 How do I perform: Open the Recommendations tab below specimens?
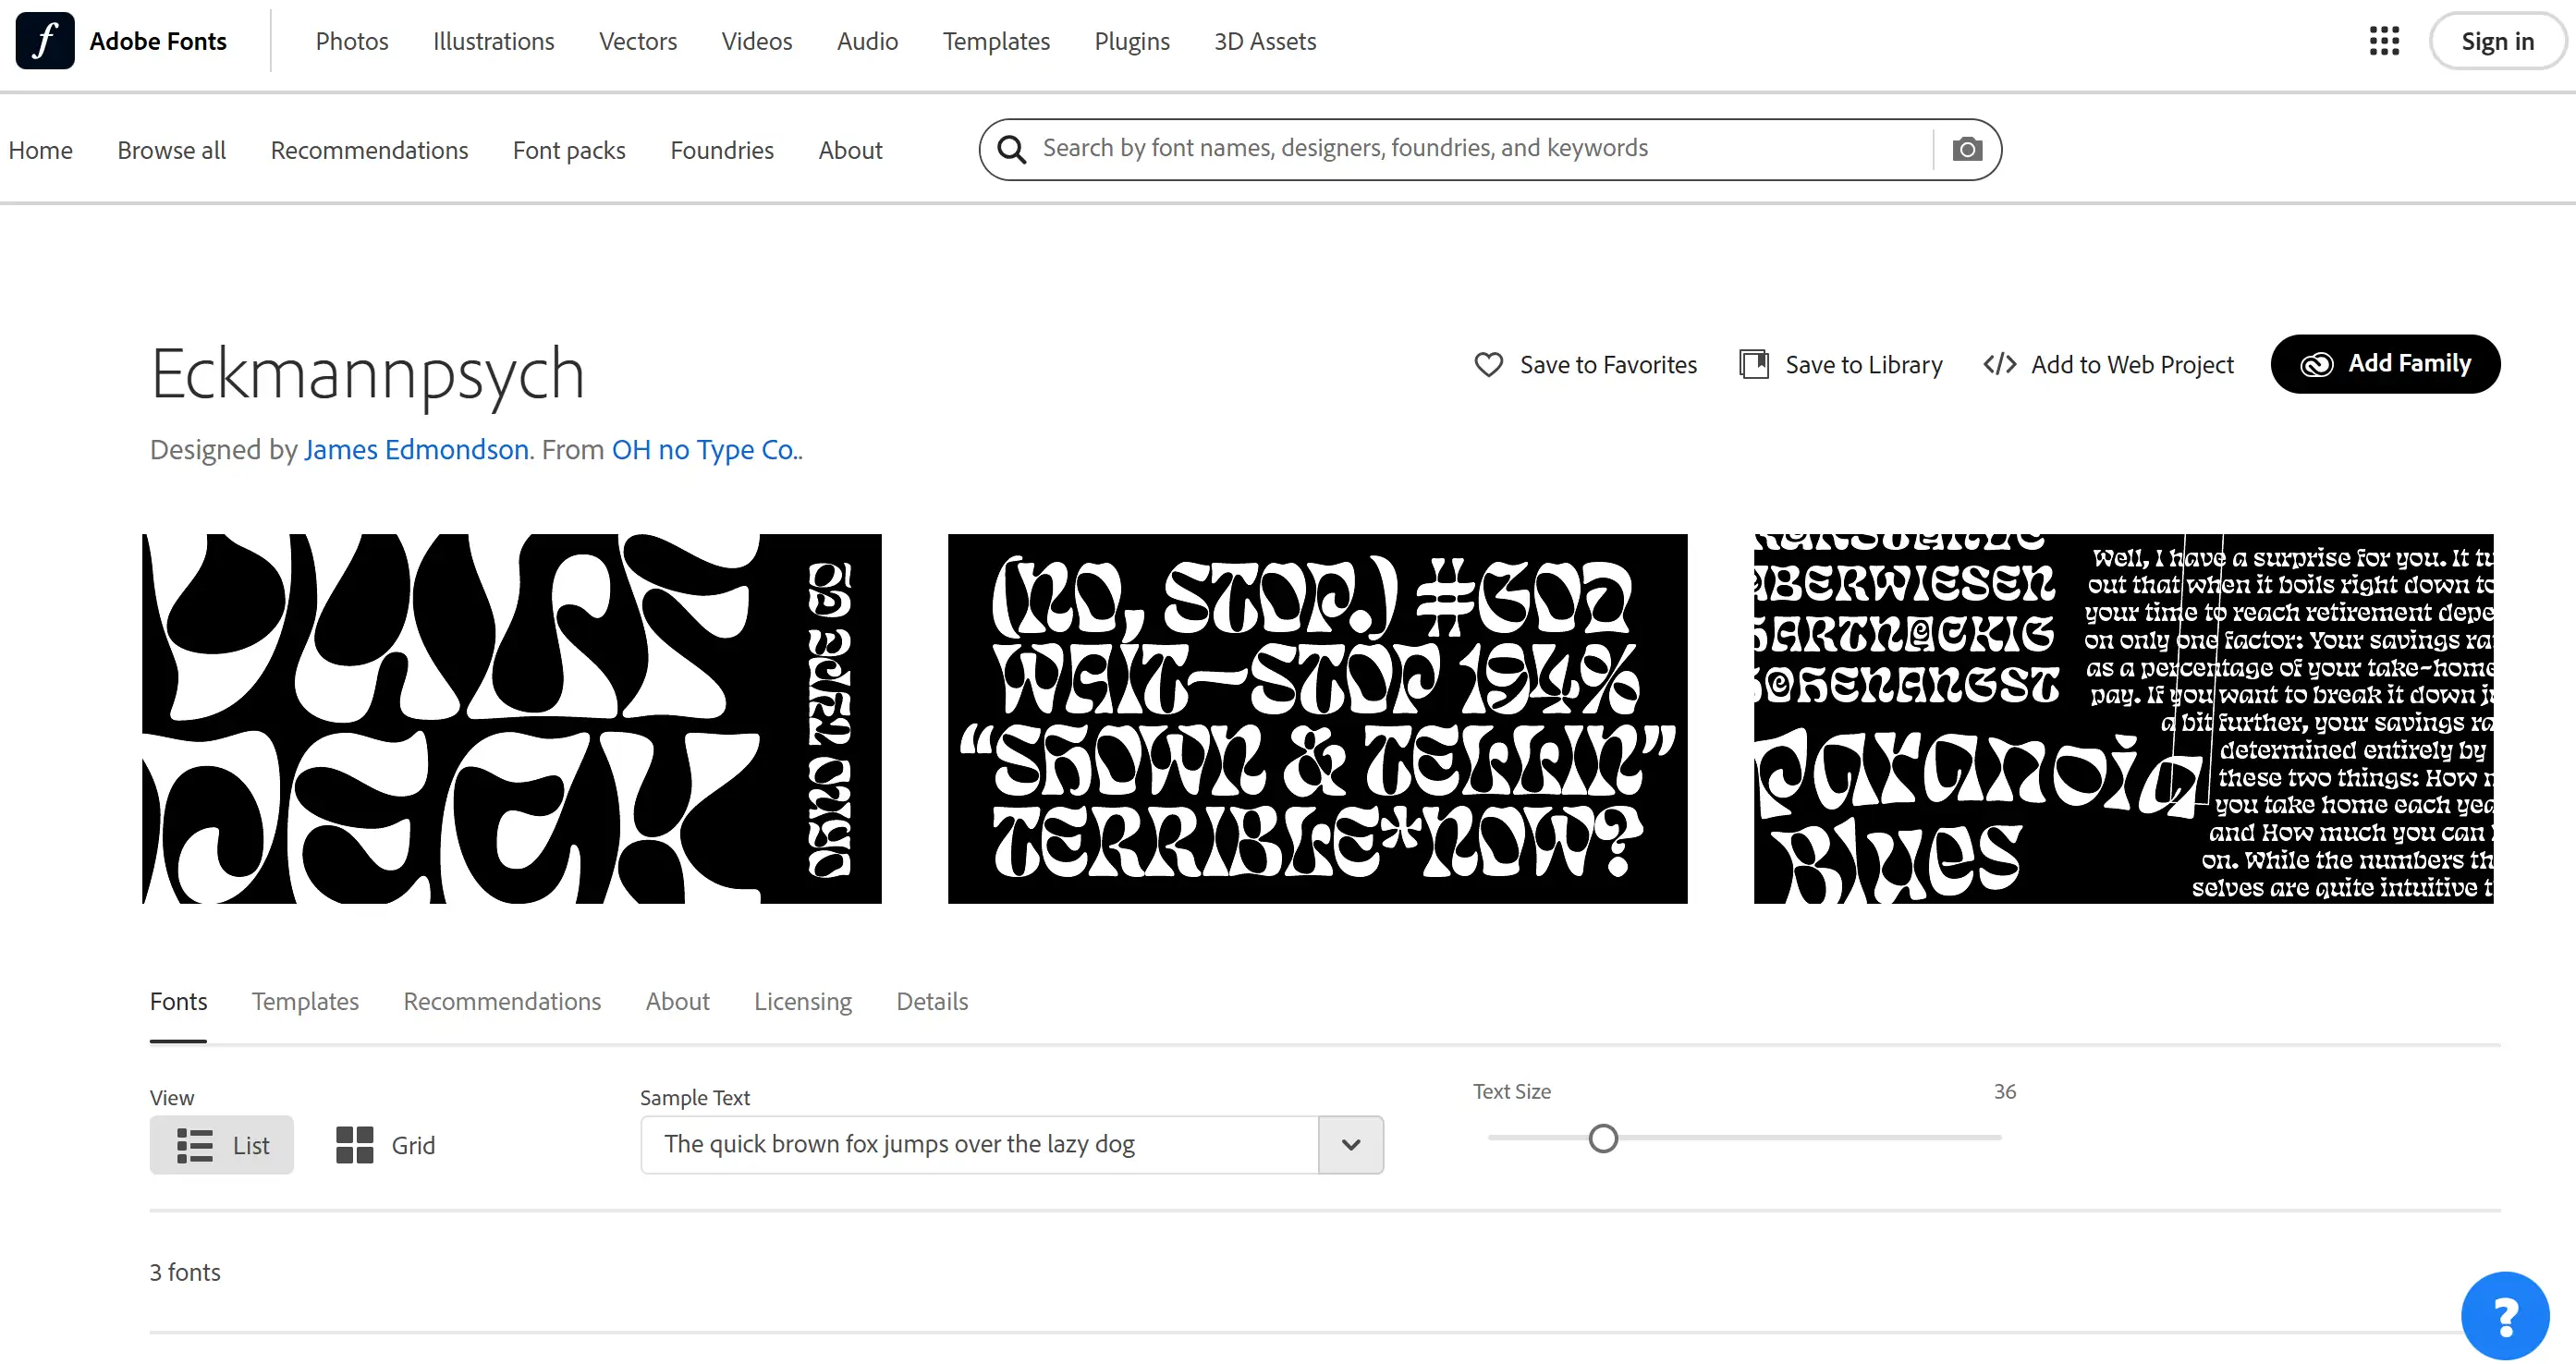coord(502,1001)
